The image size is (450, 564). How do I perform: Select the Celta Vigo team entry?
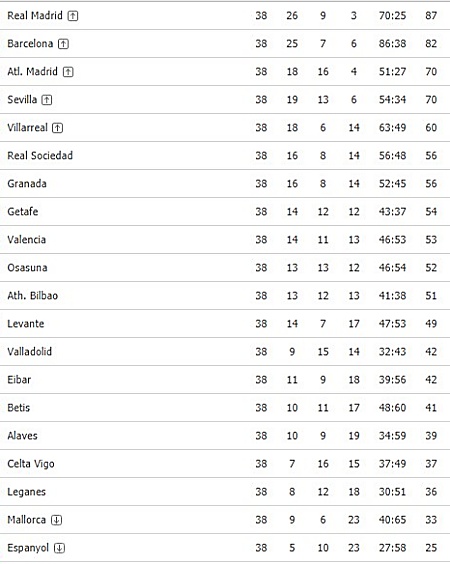[x=31, y=464]
